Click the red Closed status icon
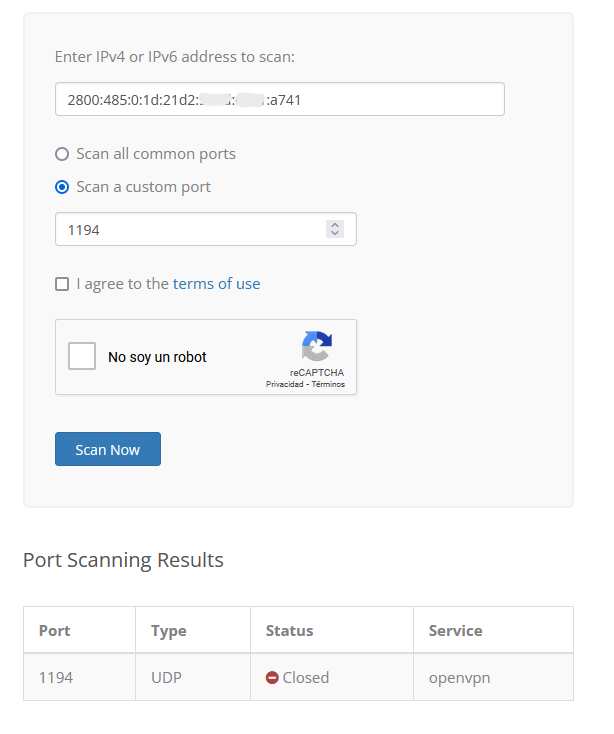This screenshot has width=614, height=734. click(272, 677)
